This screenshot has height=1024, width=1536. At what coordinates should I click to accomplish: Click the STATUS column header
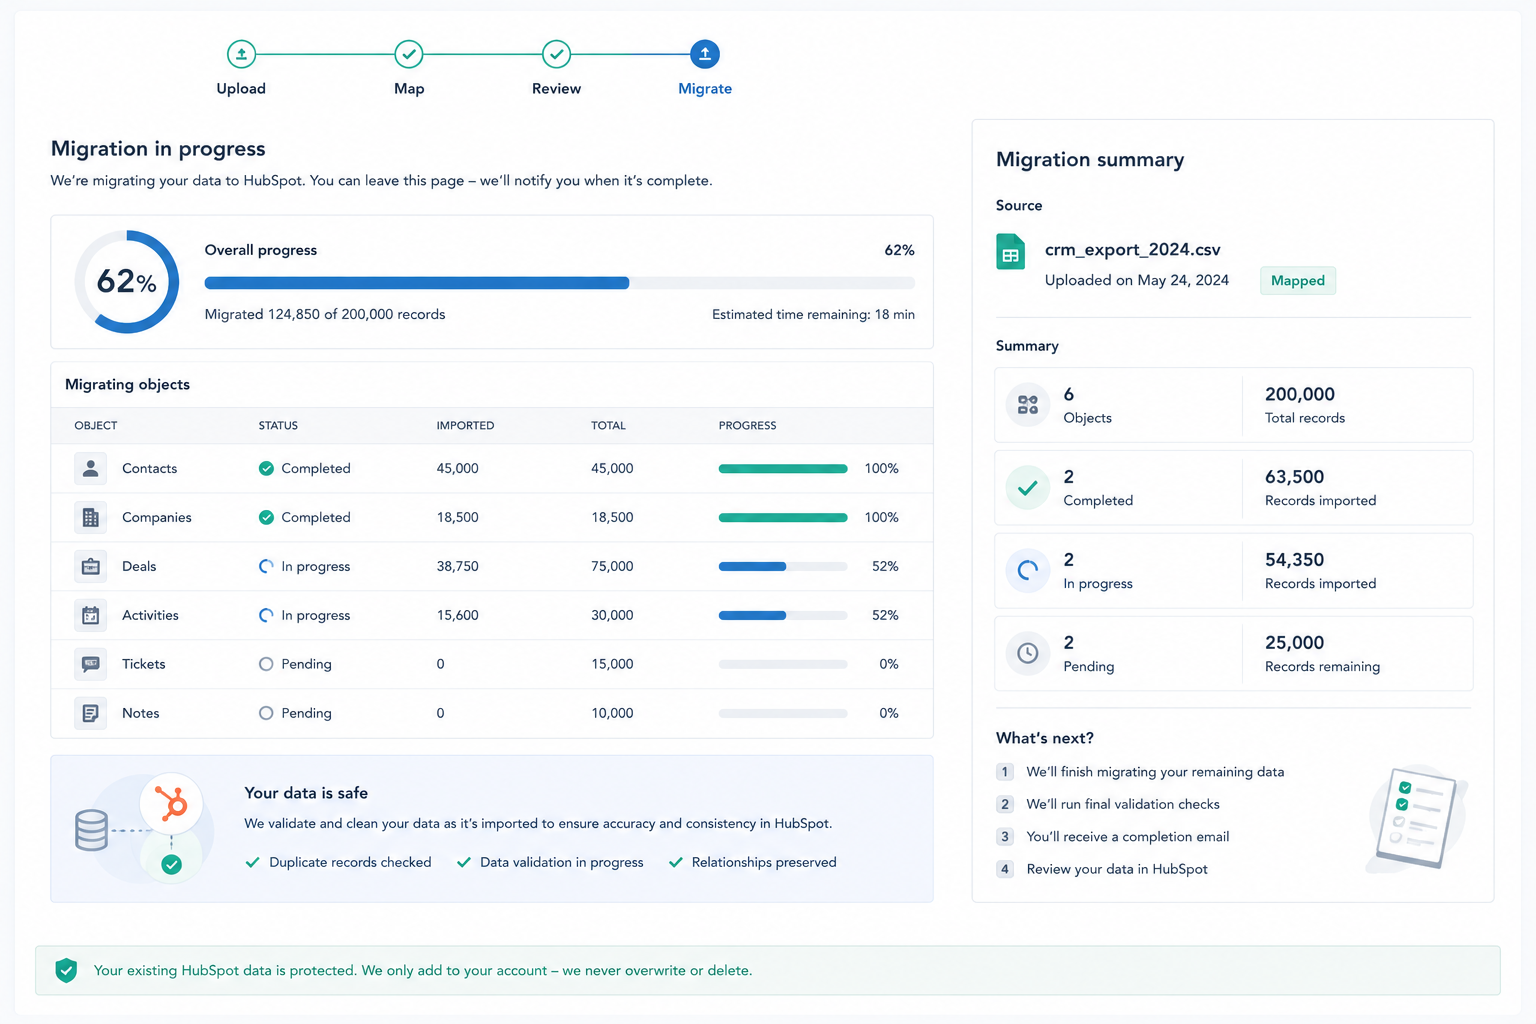coord(278,426)
